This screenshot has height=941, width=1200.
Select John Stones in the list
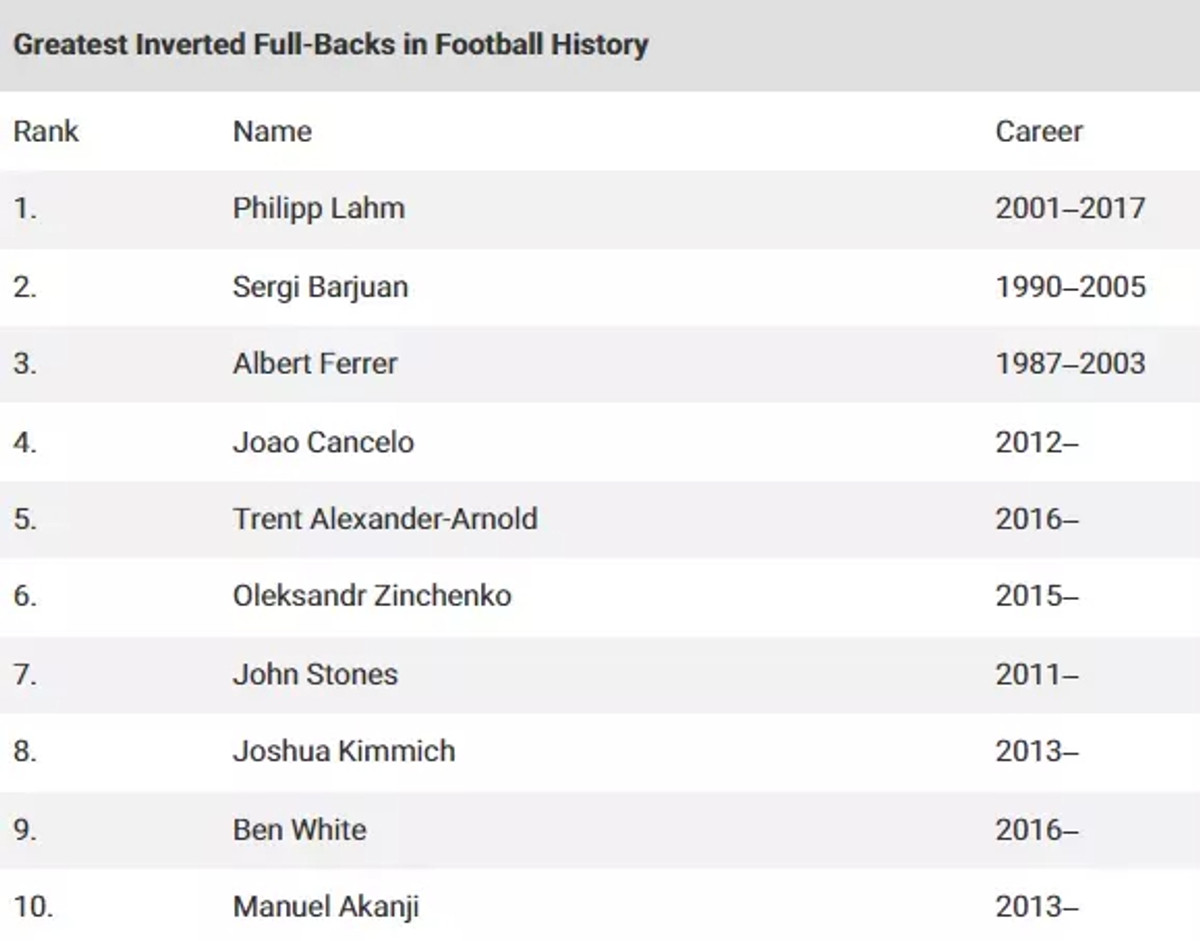(315, 674)
